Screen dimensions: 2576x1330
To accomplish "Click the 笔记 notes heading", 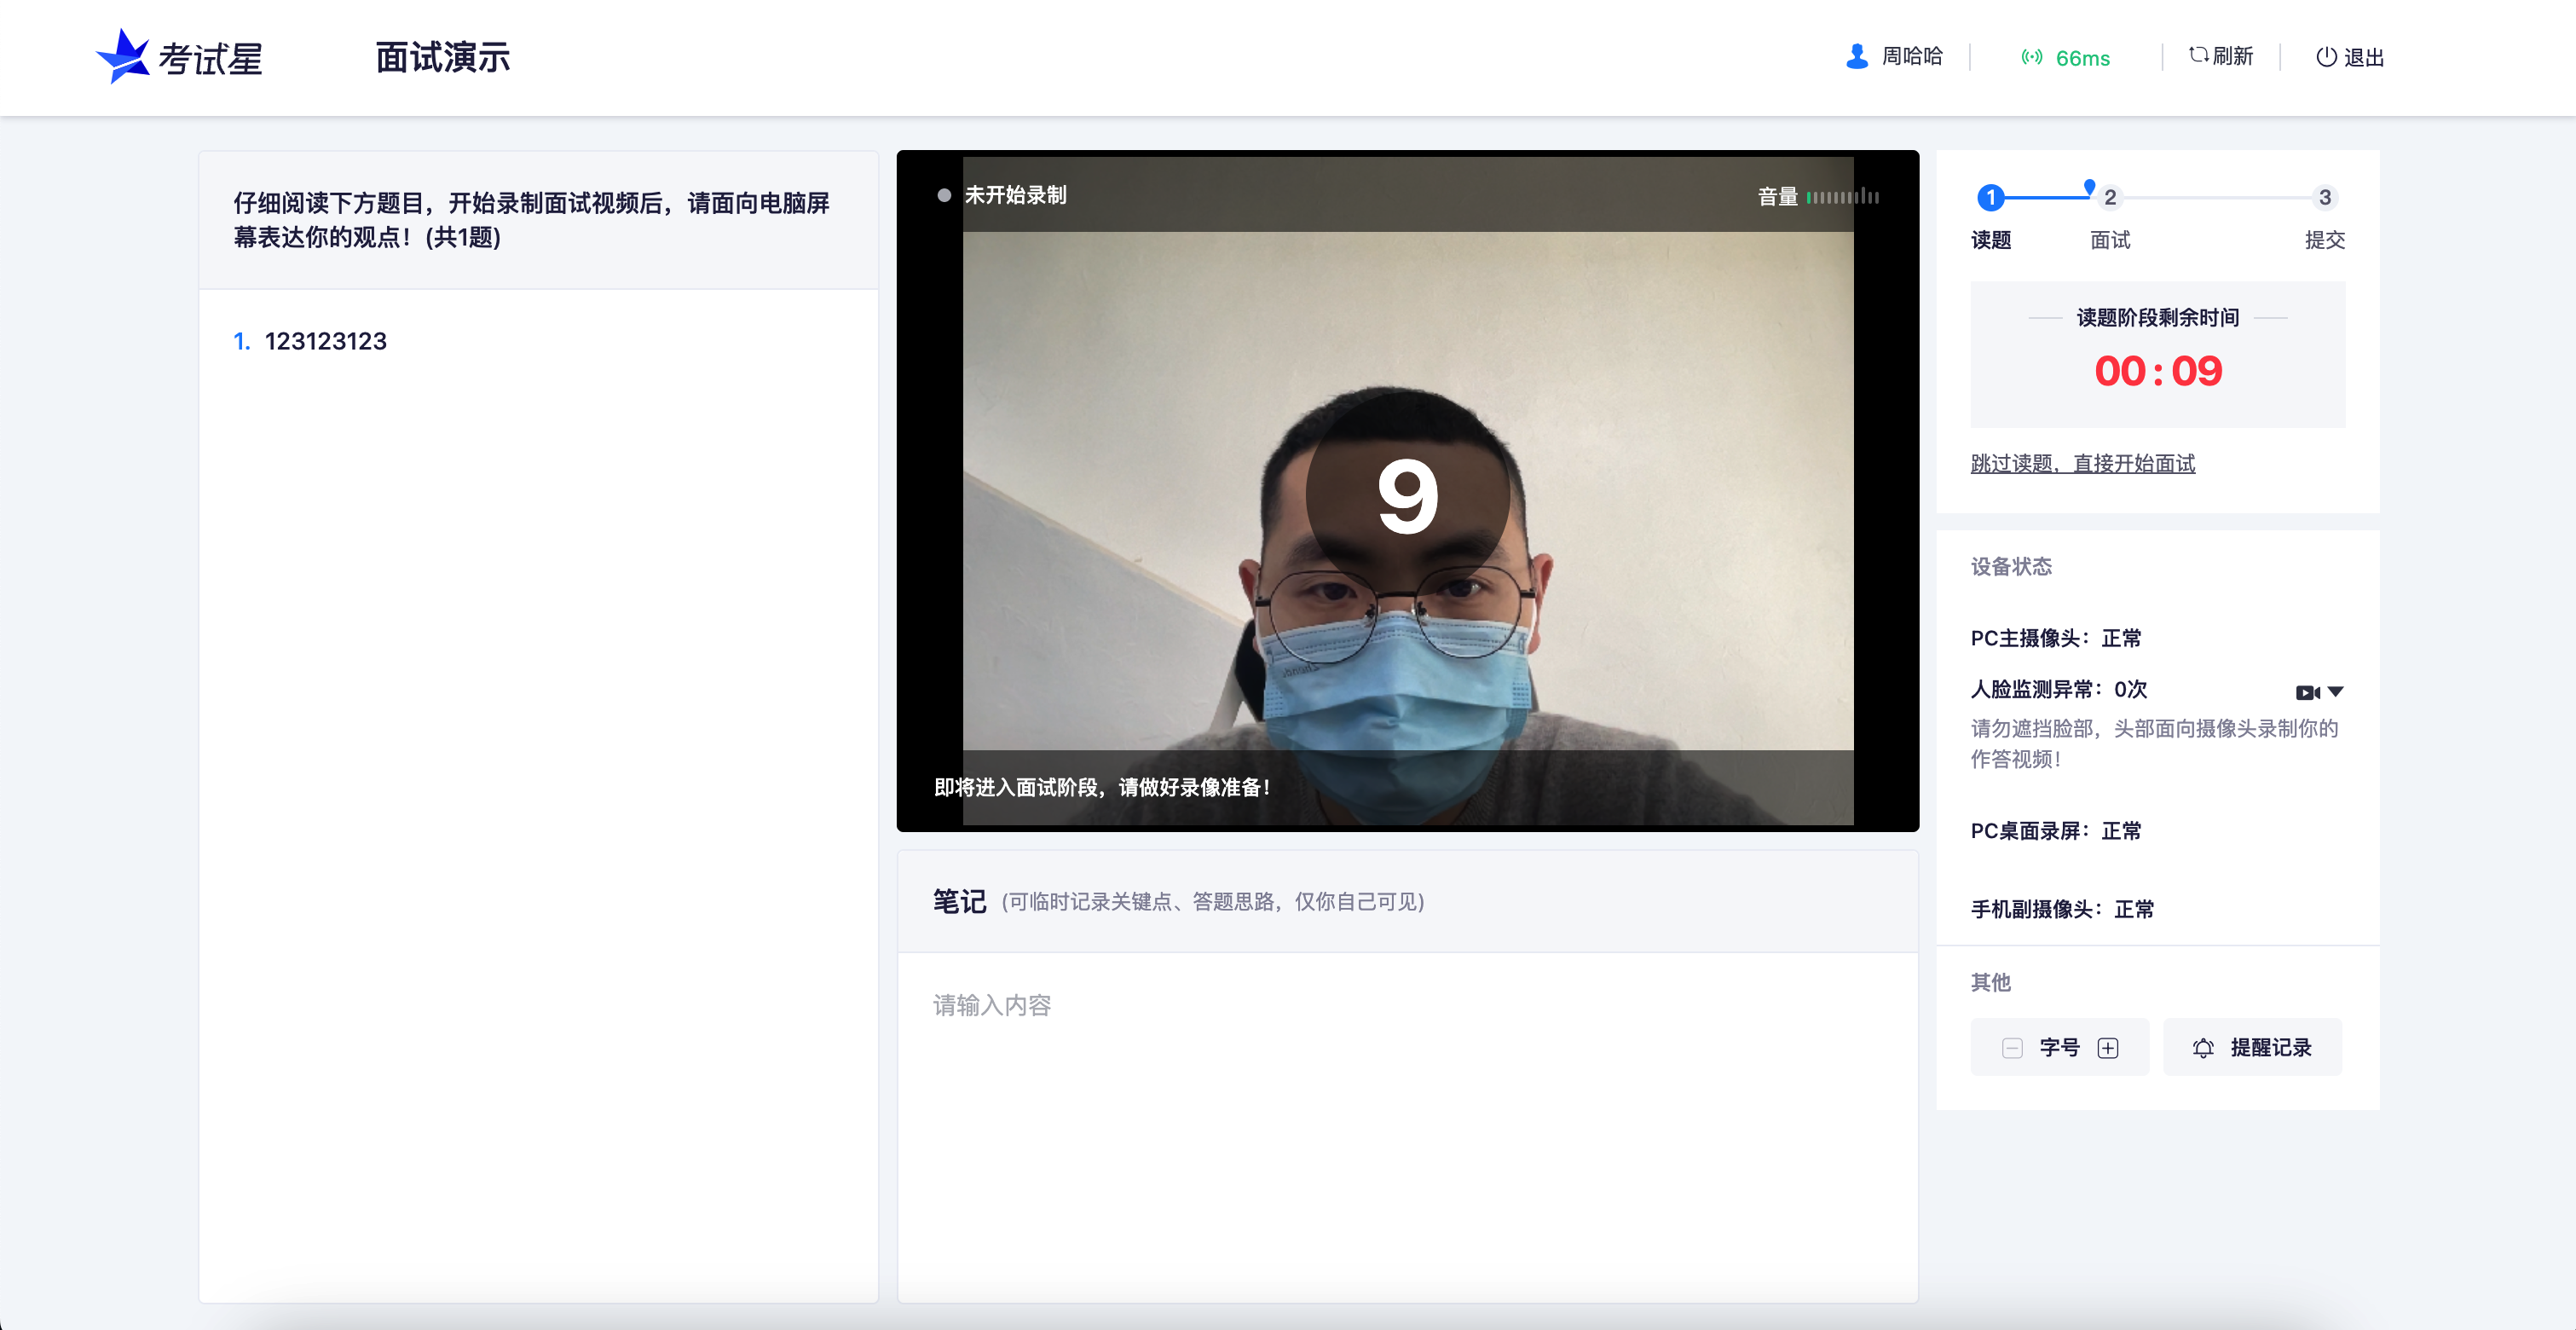I will tap(959, 901).
